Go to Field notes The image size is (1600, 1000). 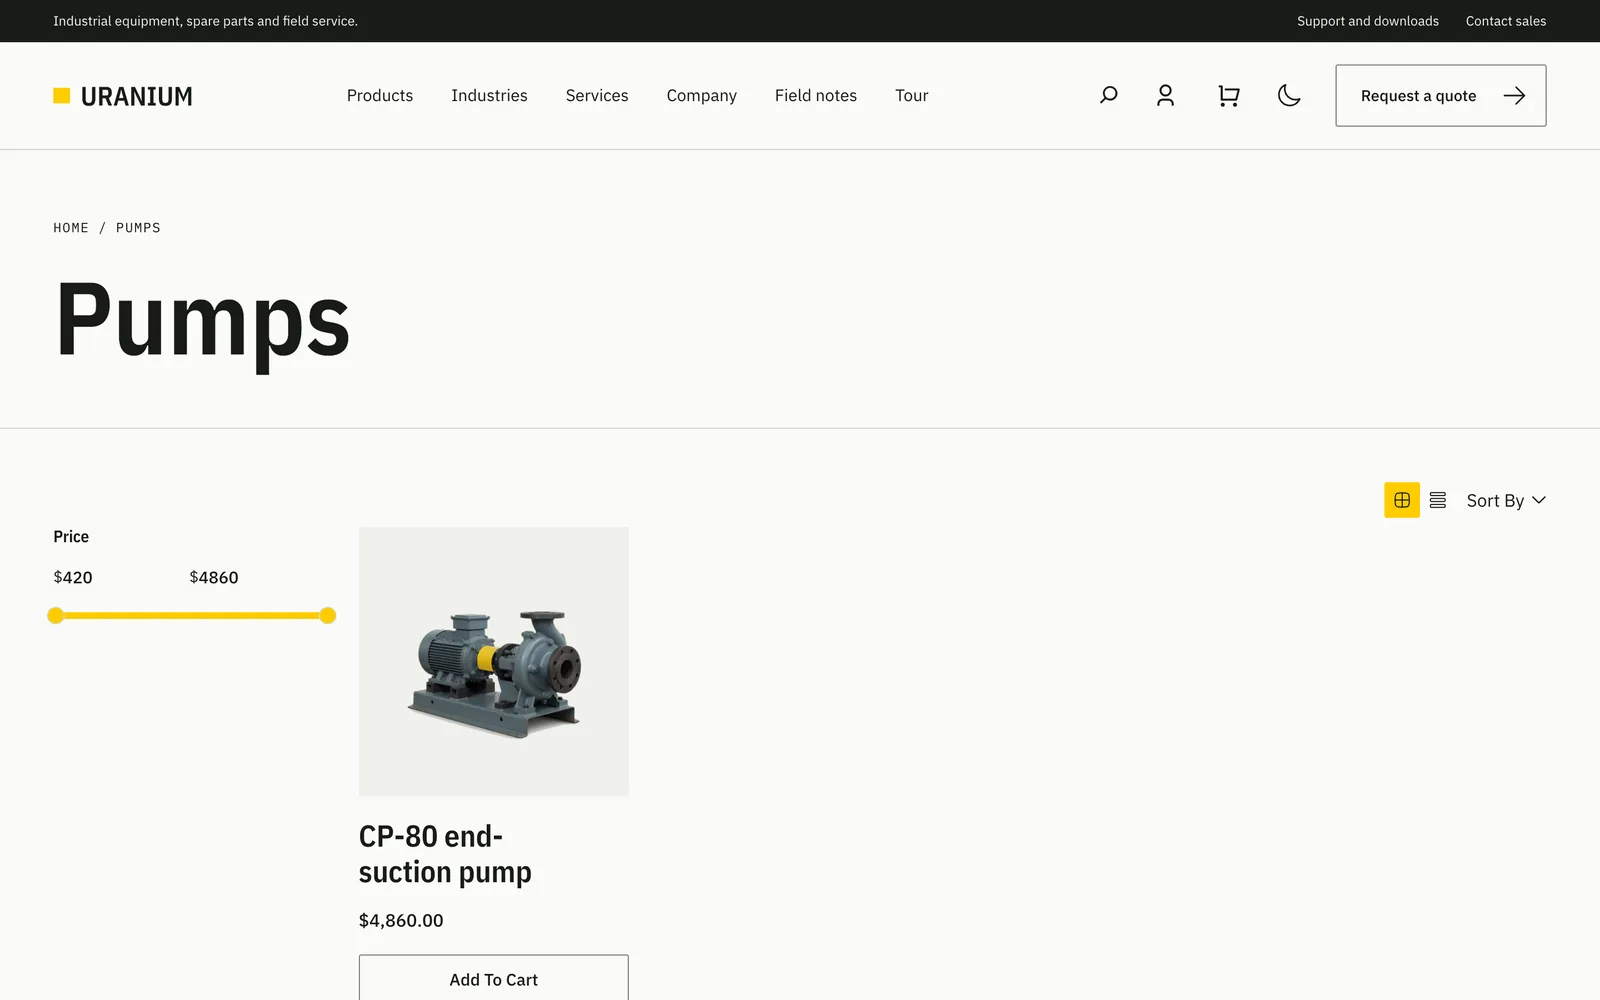[x=816, y=95]
